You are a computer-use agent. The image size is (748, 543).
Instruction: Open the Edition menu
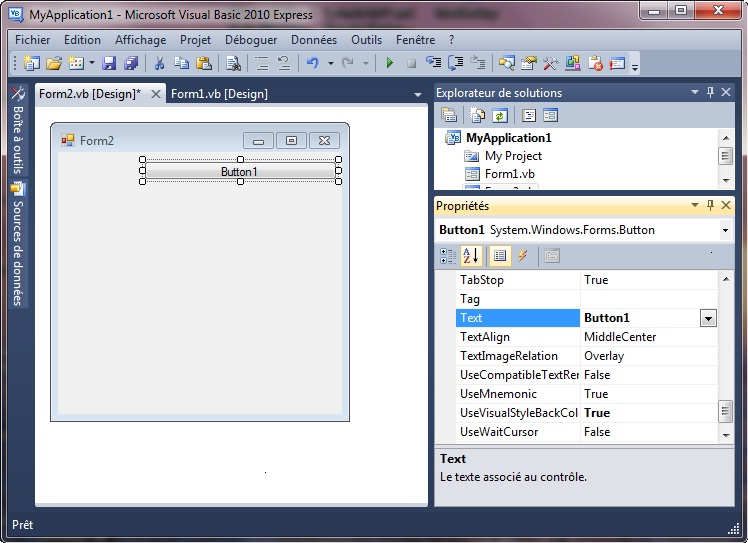82,40
